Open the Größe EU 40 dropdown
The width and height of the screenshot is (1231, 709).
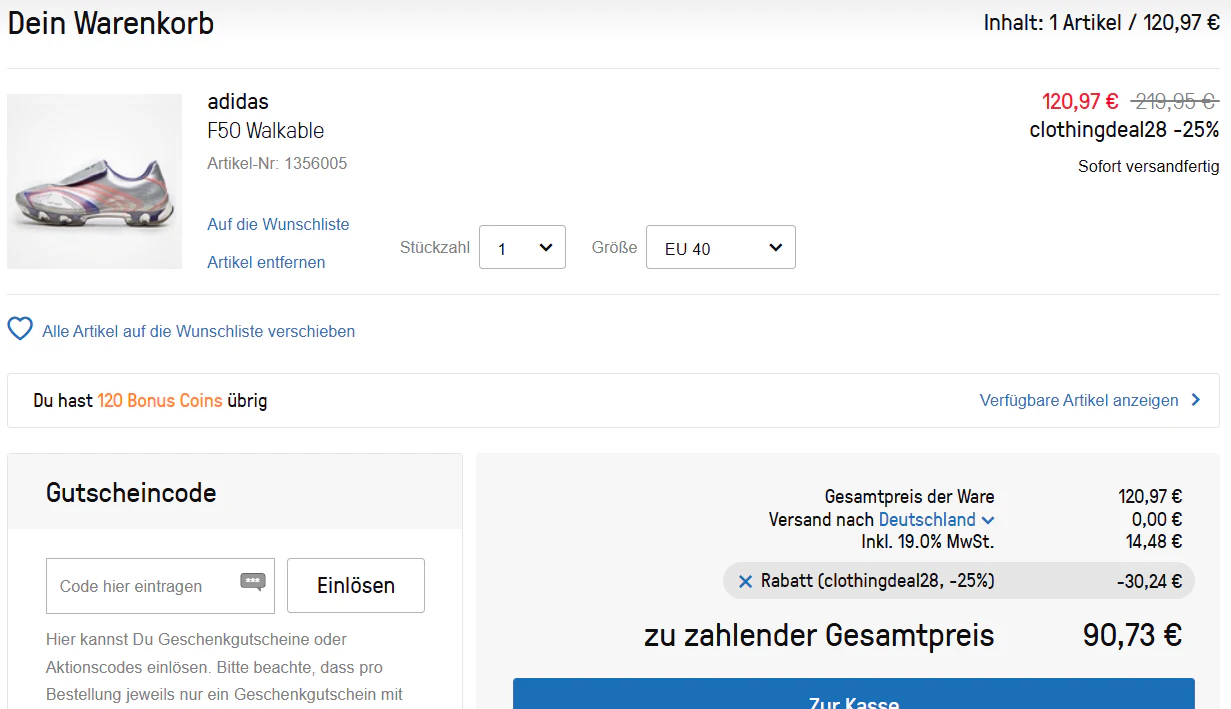pos(721,247)
